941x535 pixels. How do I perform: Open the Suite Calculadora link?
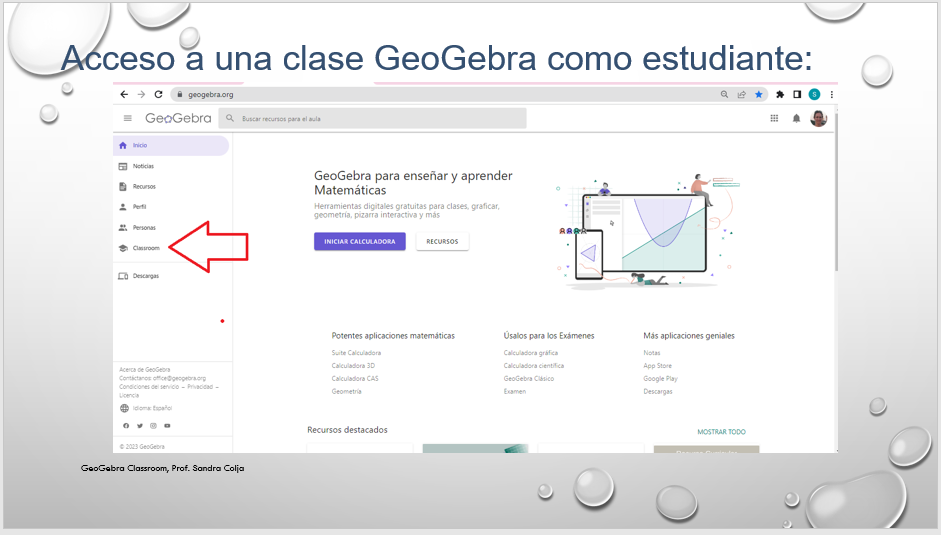356,353
